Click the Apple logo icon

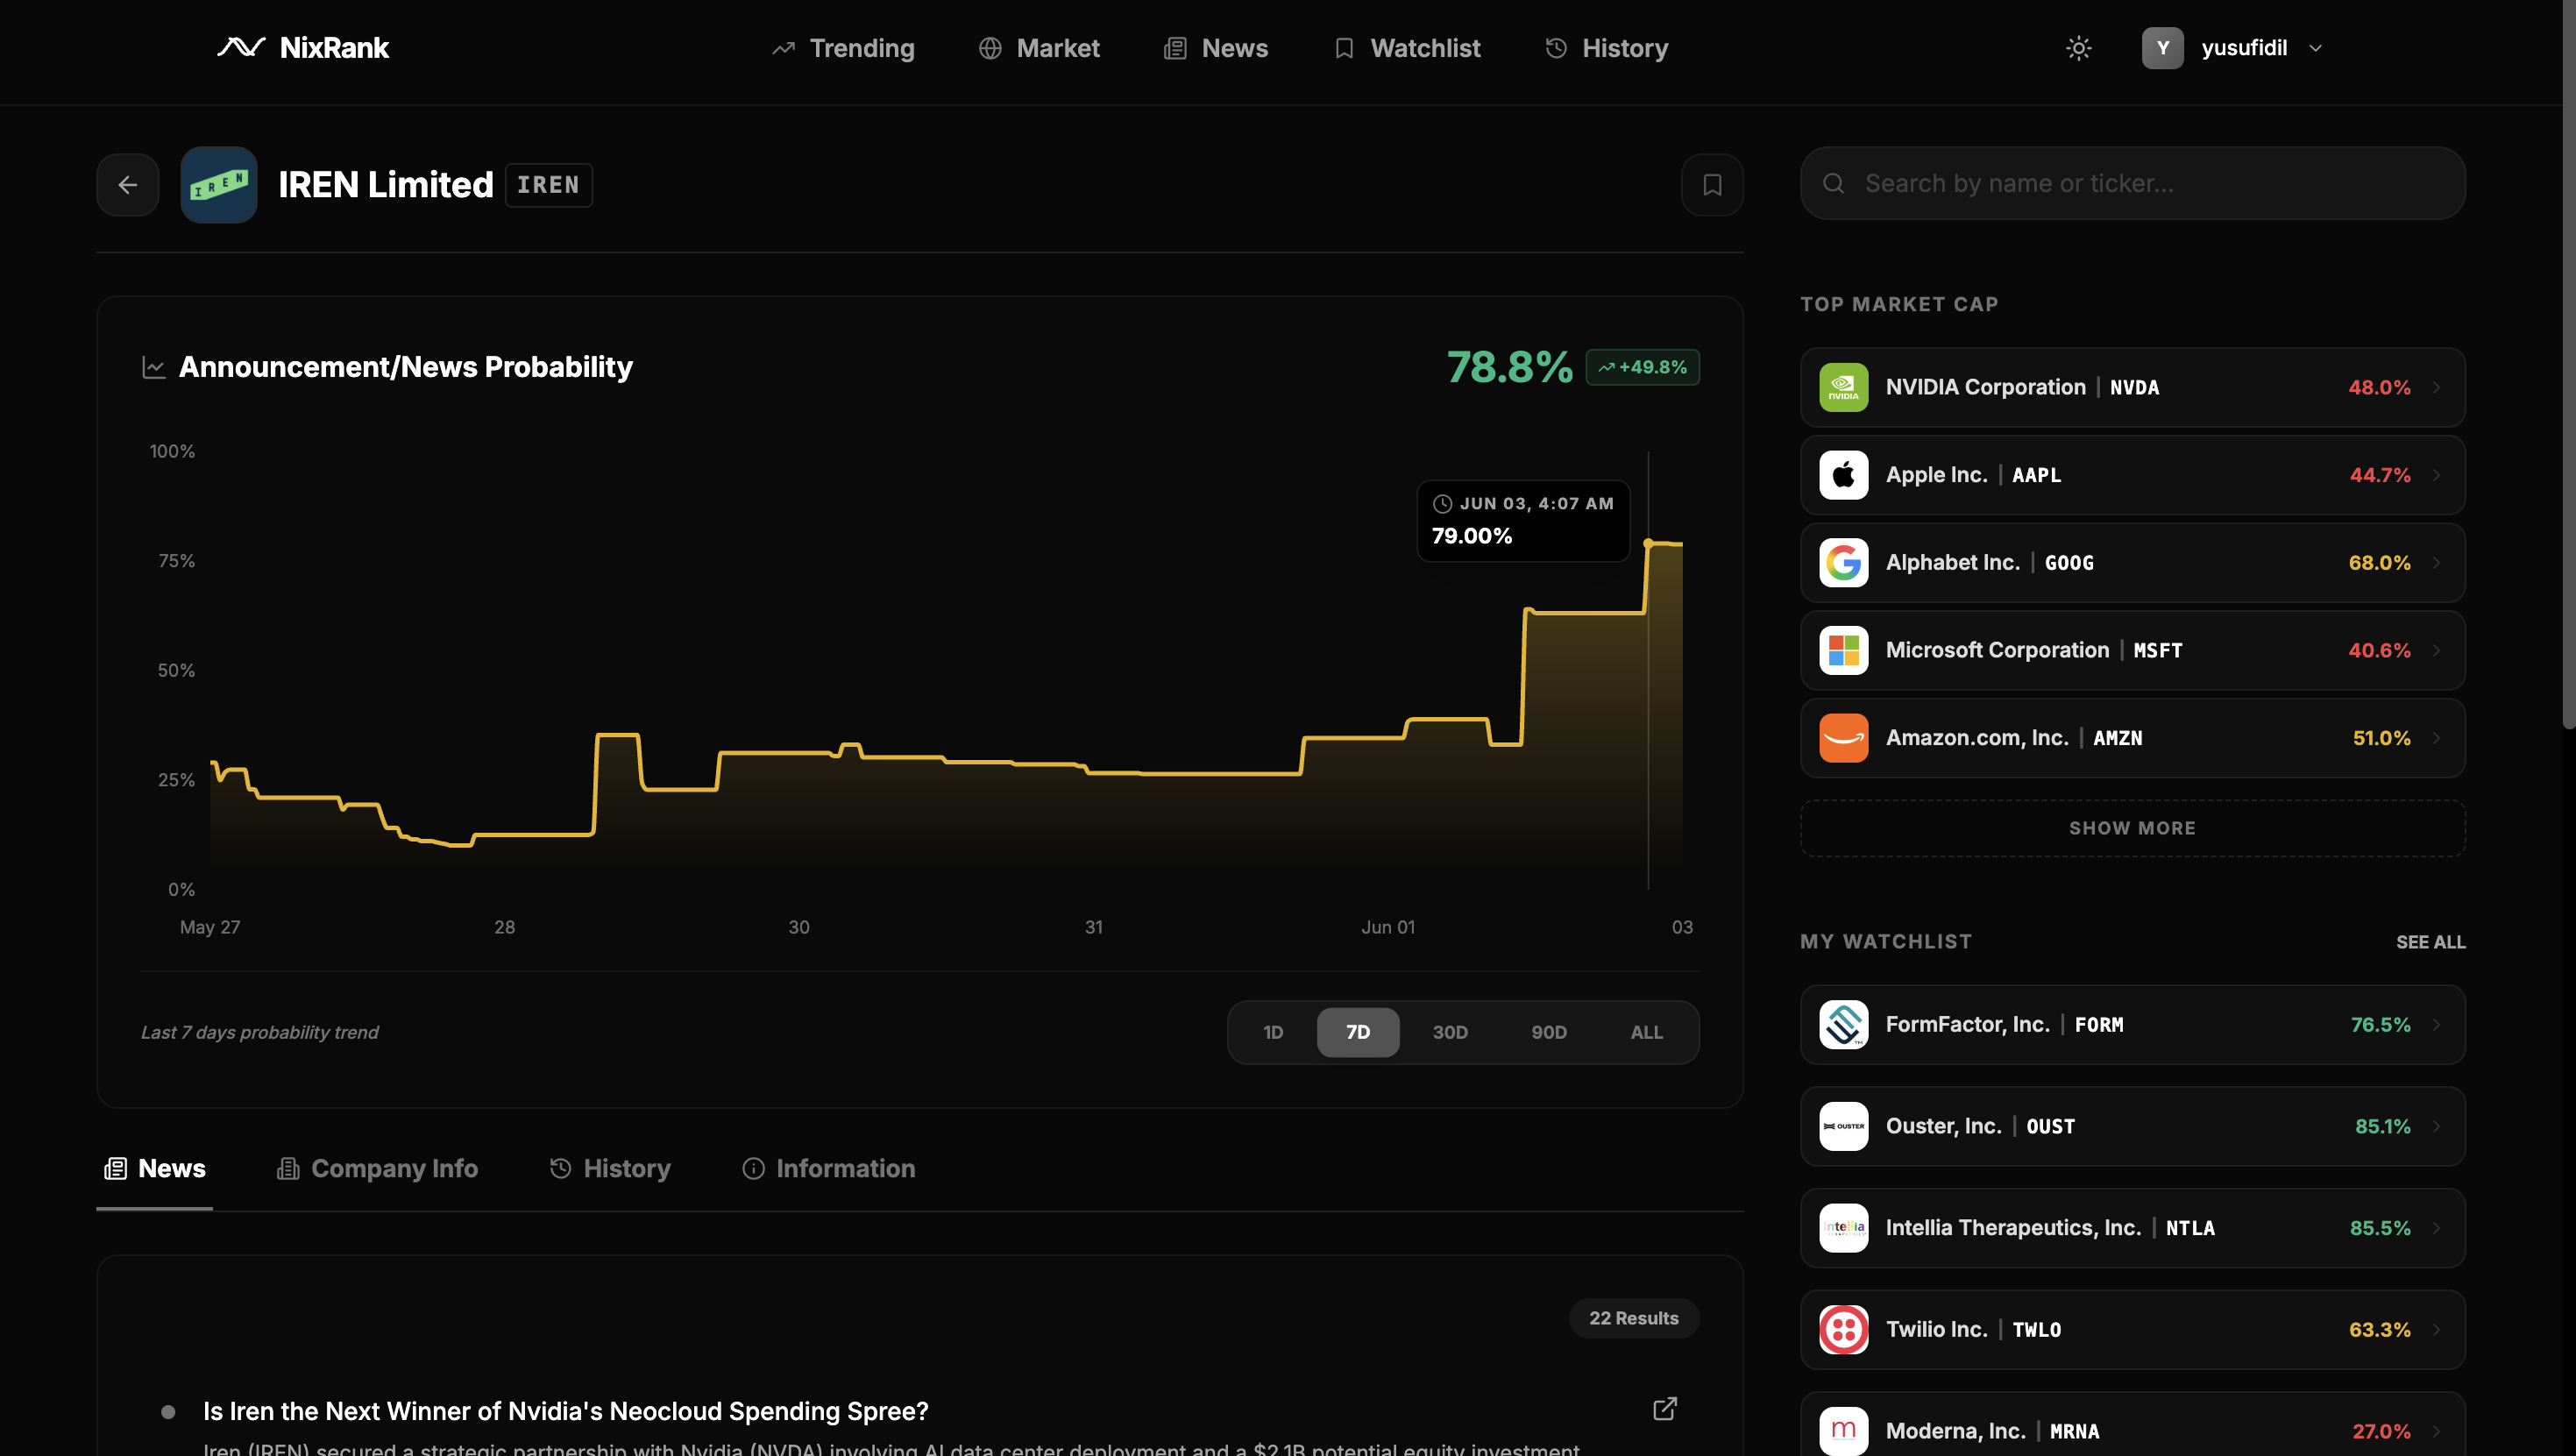pyautogui.click(x=1843, y=475)
